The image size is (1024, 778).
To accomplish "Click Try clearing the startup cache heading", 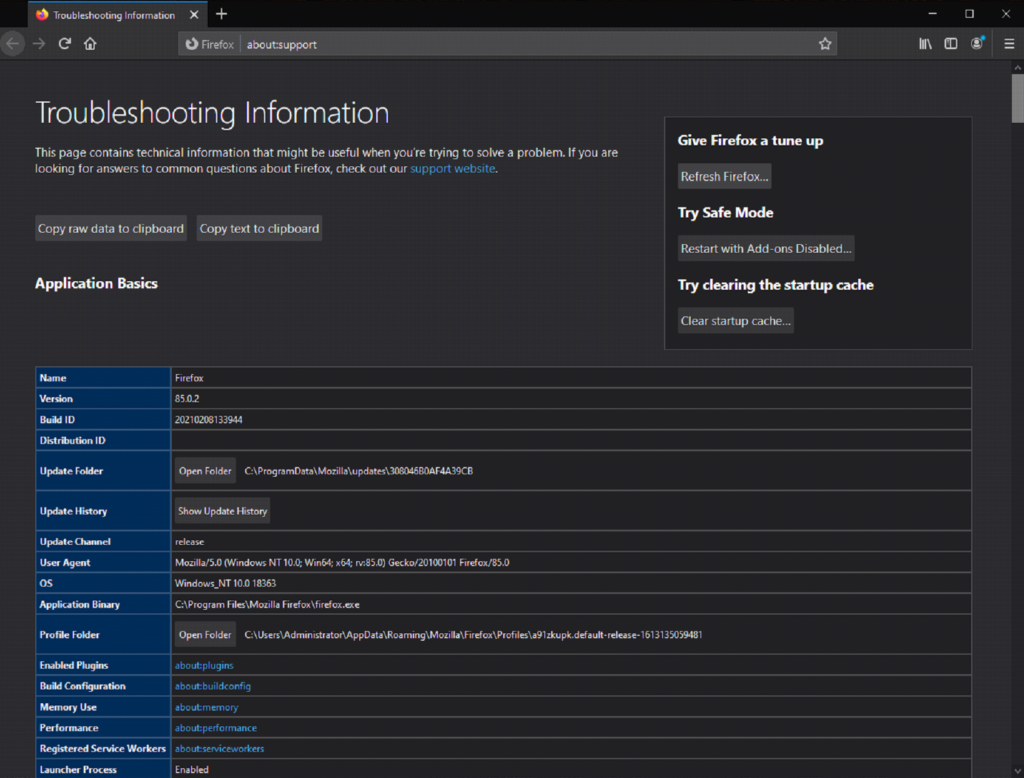I will (776, 285).
